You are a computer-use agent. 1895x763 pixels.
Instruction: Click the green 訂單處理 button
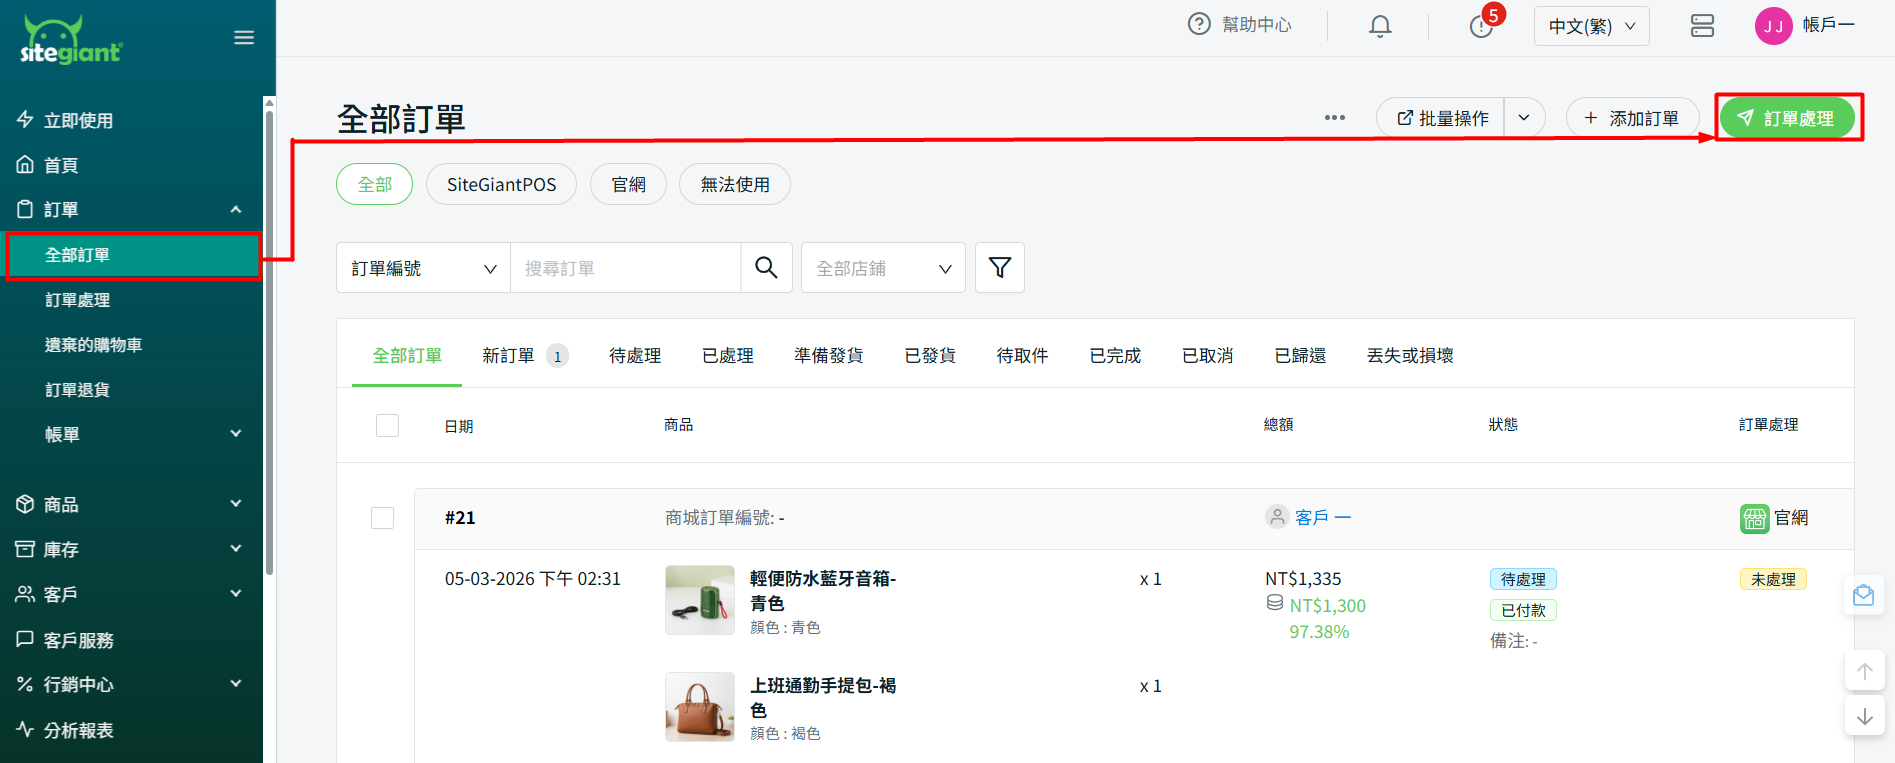tap(1787, 118)
